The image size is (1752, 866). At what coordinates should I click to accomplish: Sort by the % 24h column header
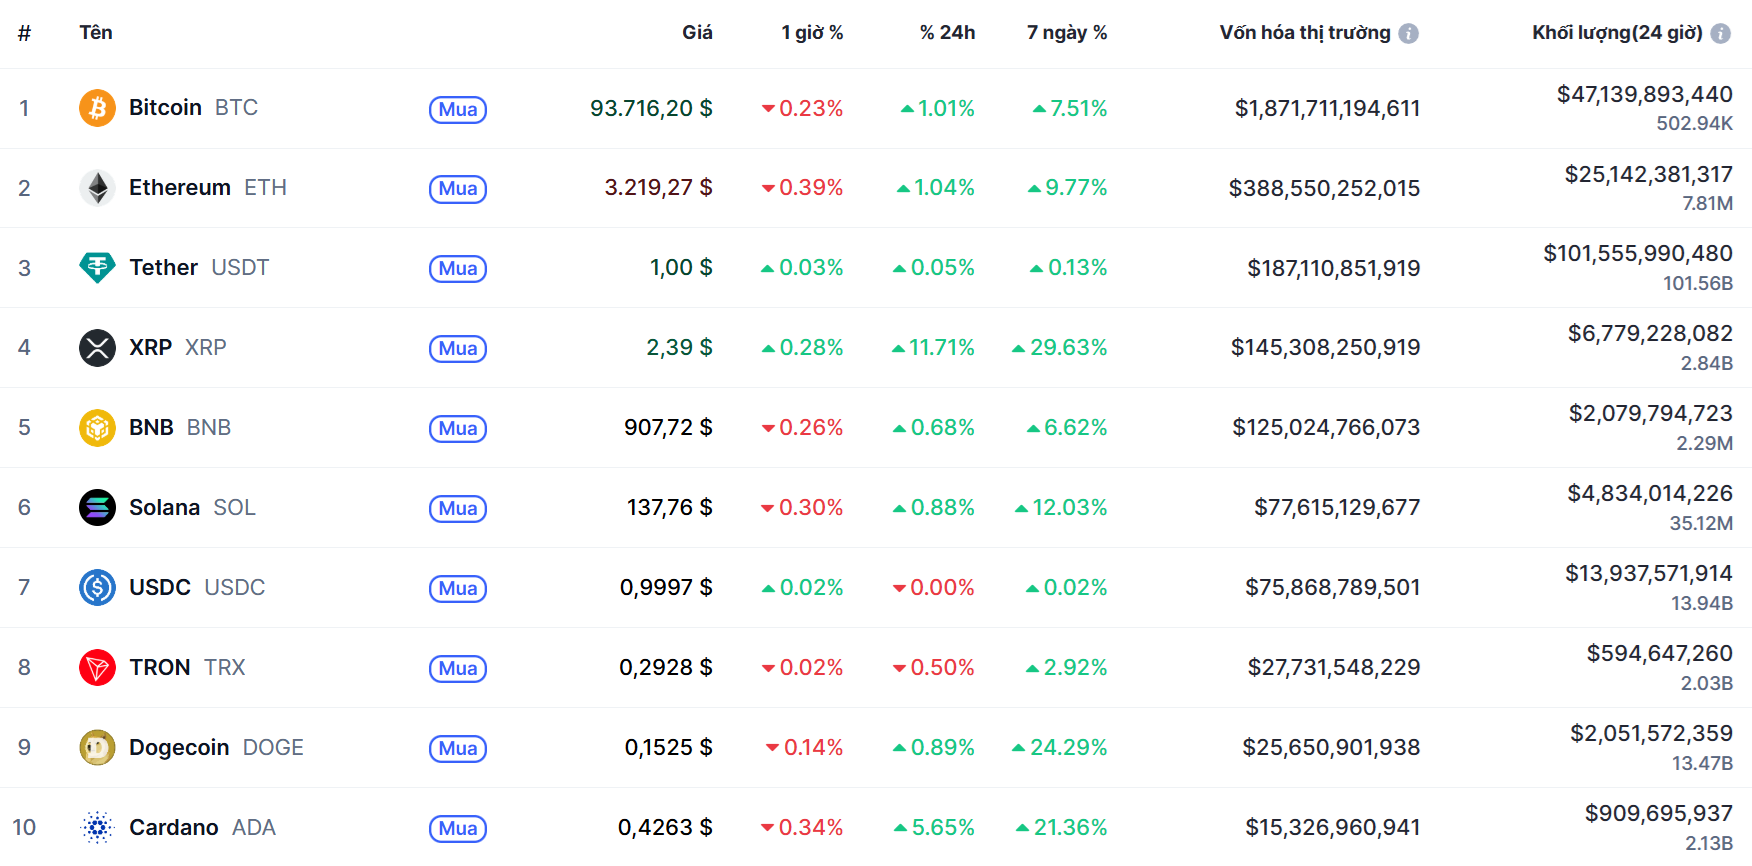click(947, 32)
